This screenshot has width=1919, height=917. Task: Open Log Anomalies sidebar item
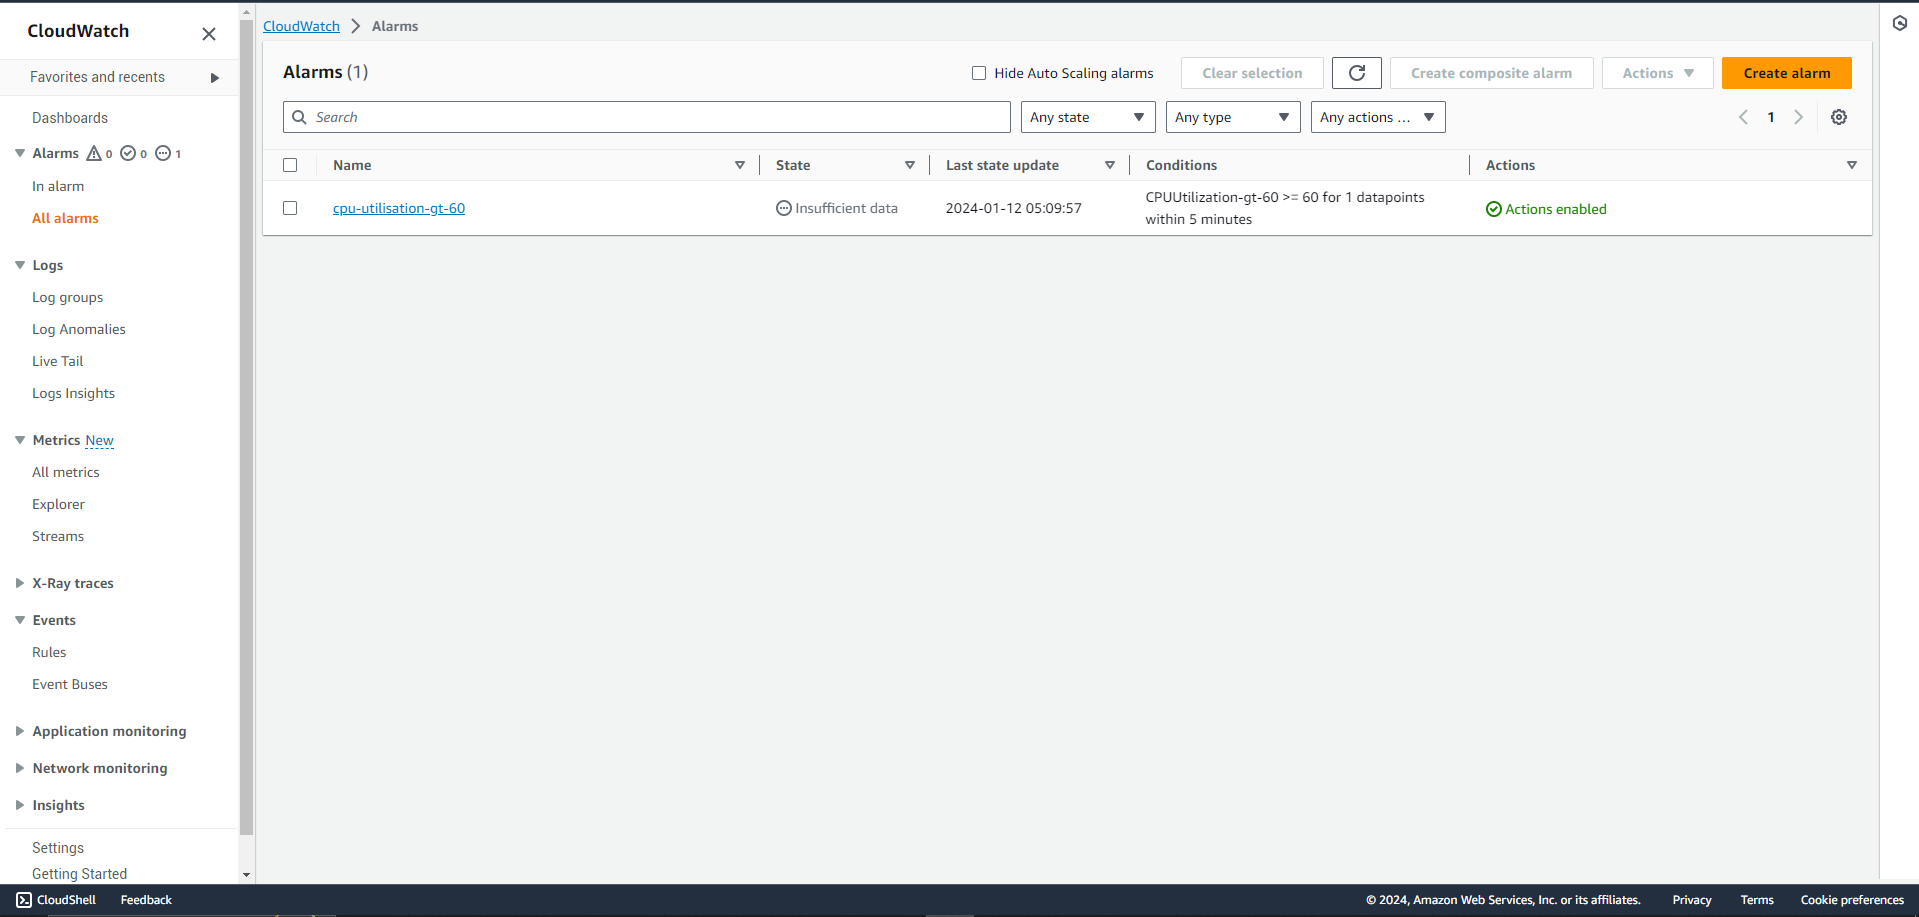[79, 329]
